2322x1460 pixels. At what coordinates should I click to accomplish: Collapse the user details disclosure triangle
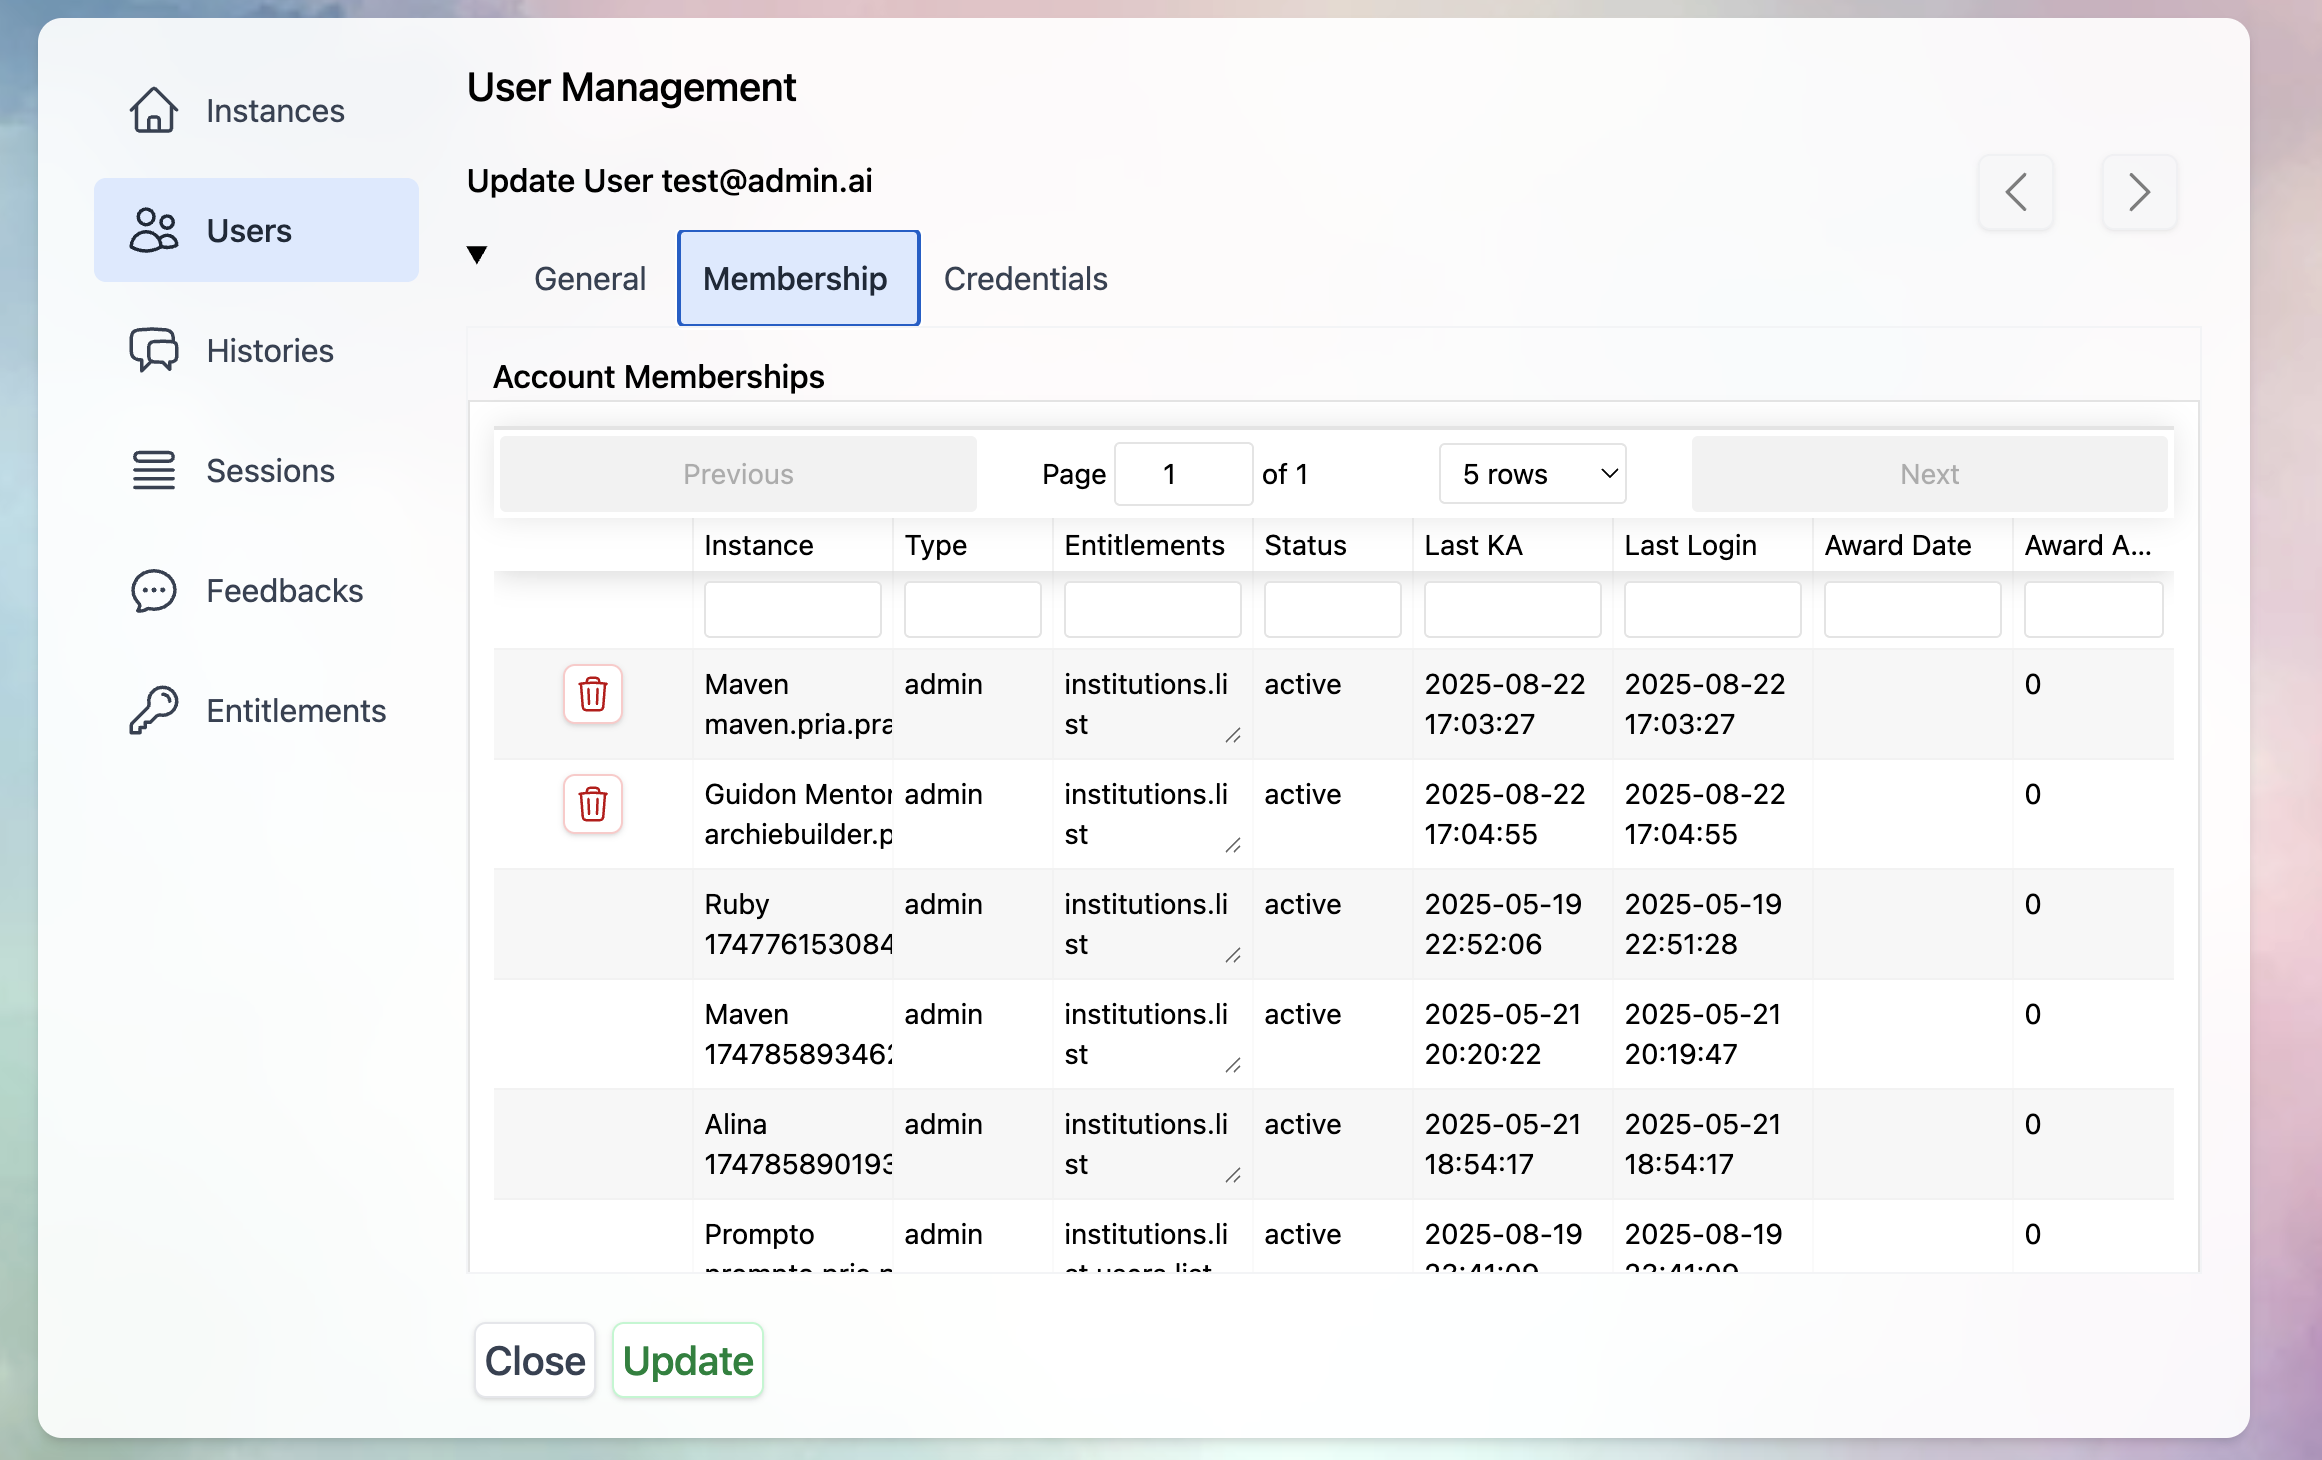(478, 254)
